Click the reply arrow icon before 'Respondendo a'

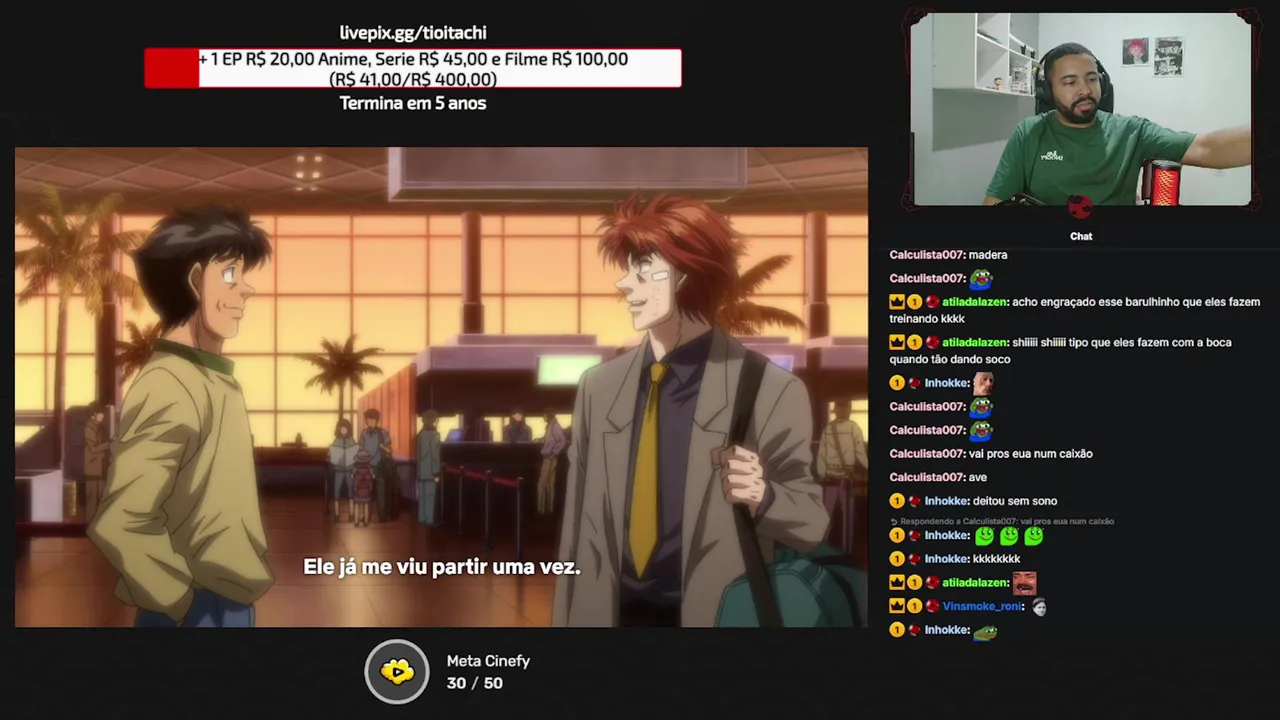coord(894,522)
